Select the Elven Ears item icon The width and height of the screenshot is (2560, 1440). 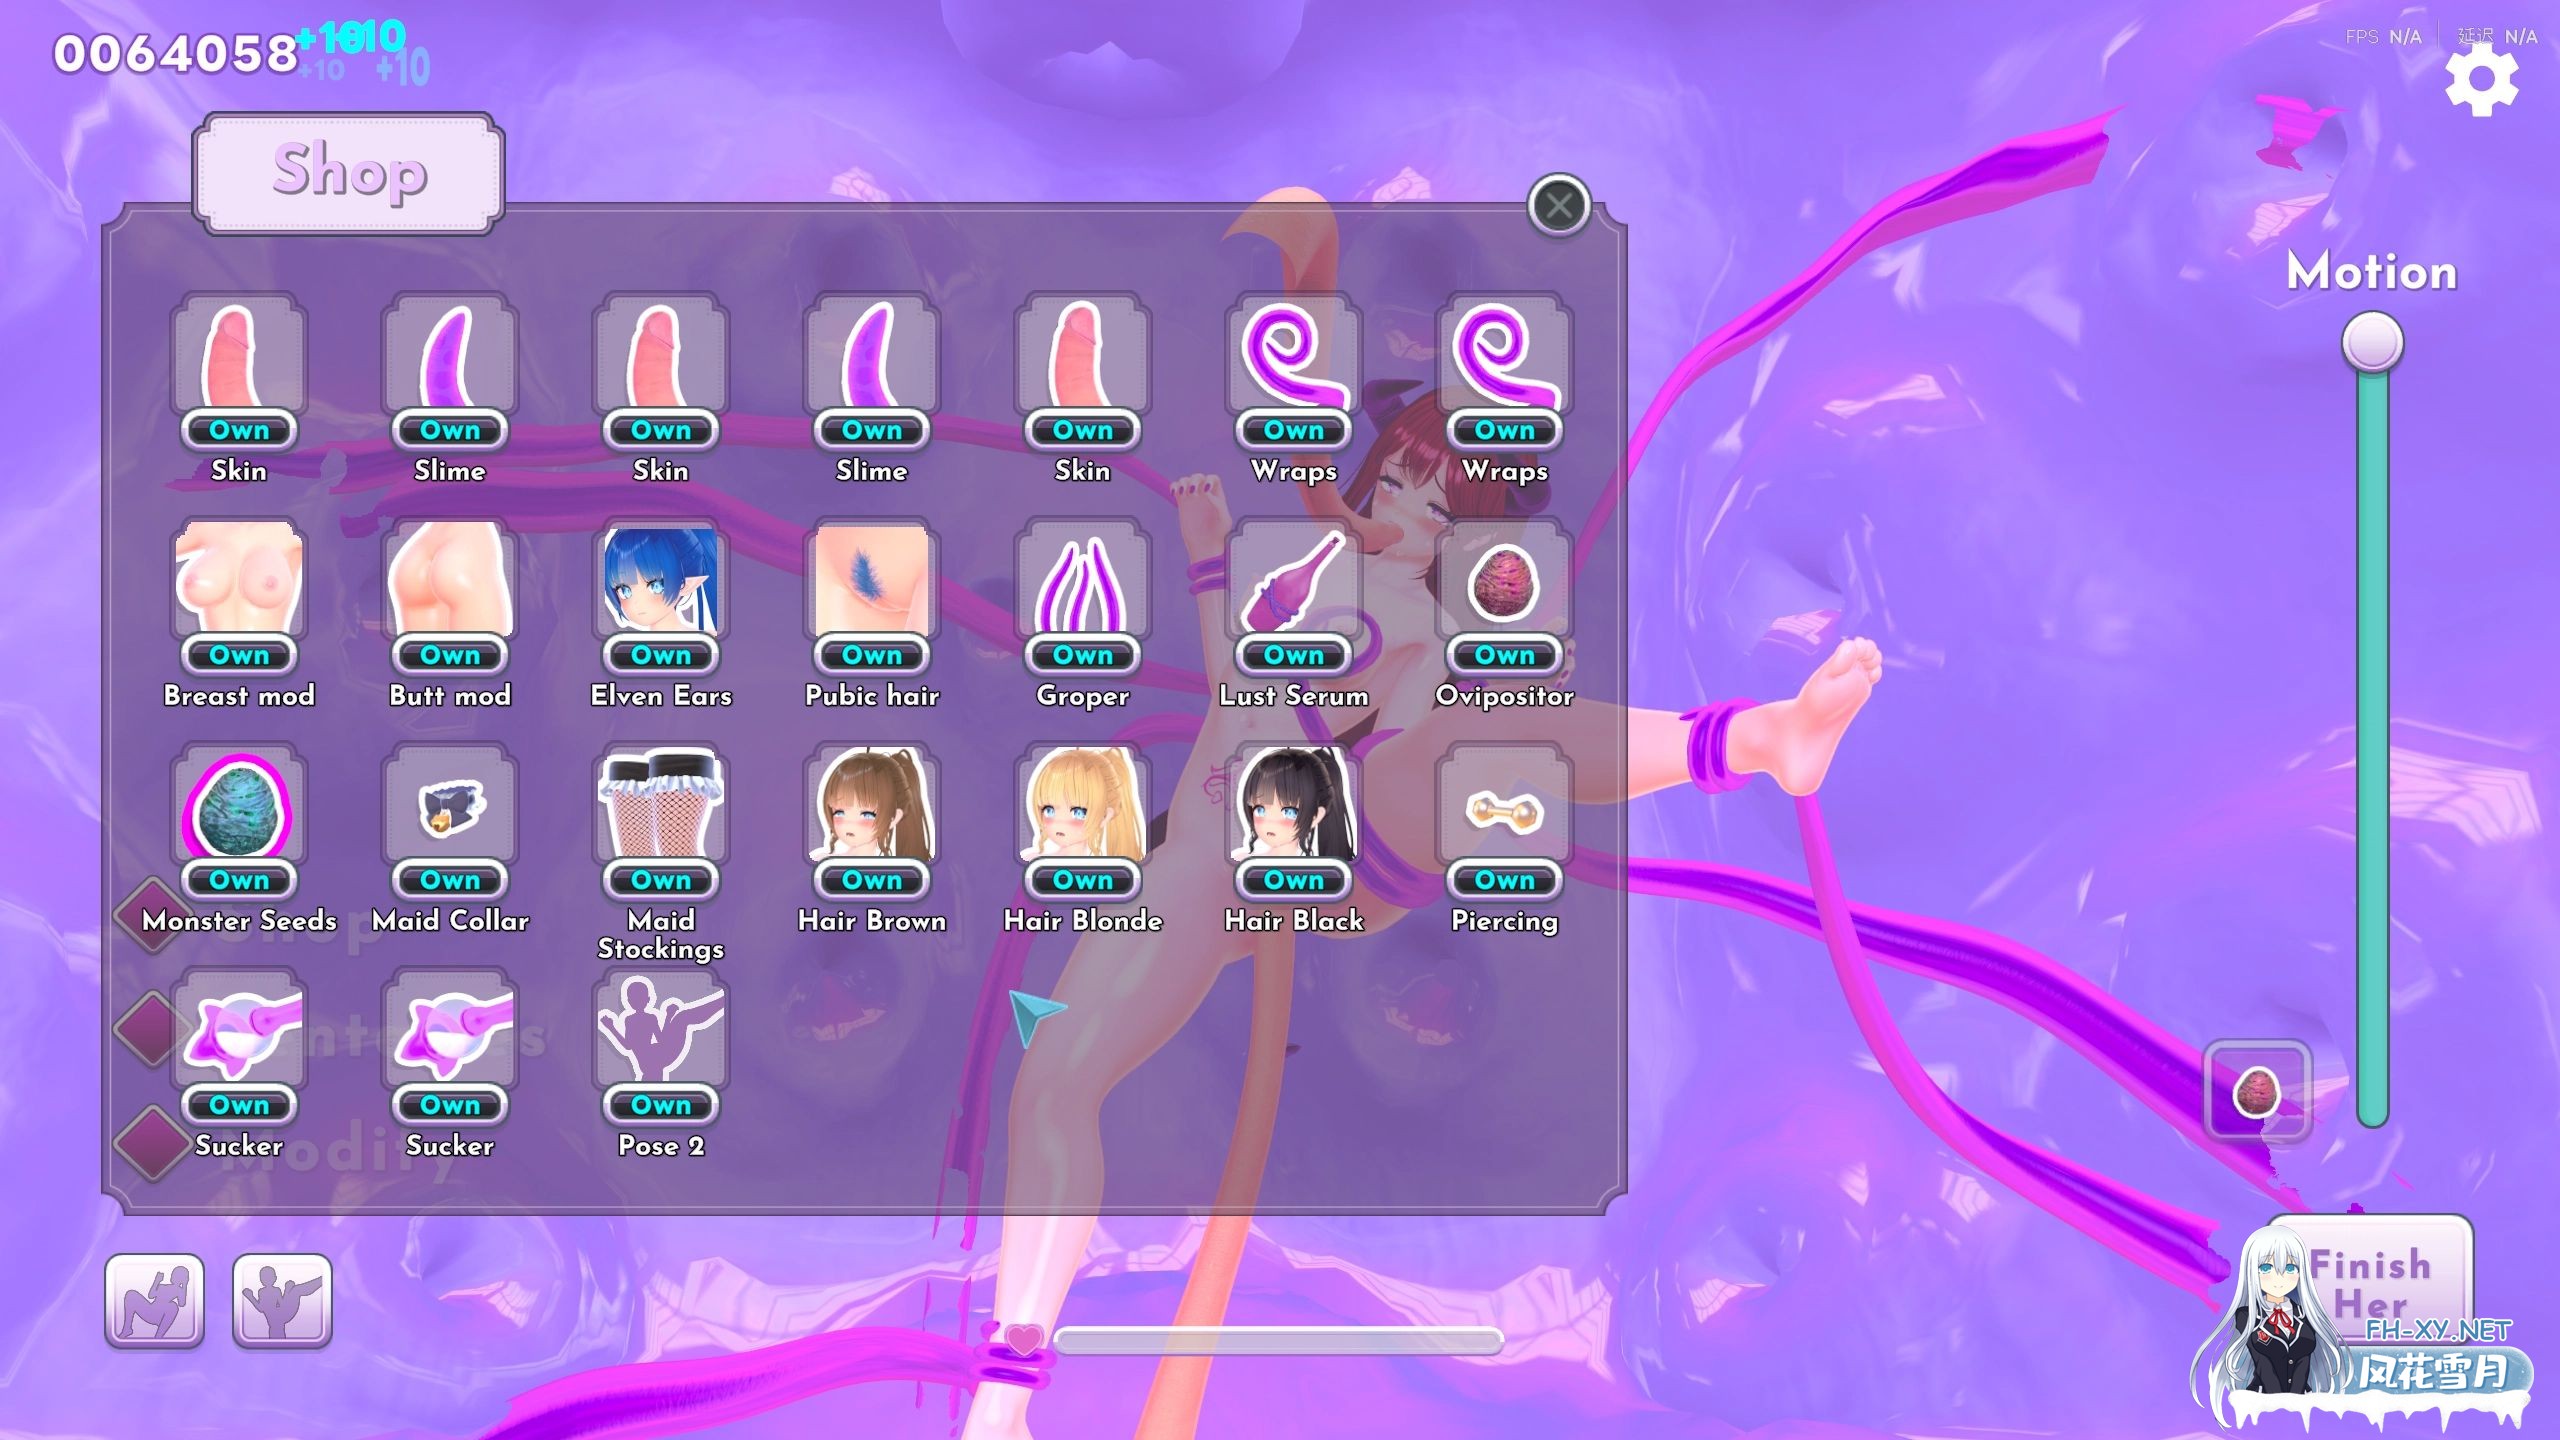point(662,580)
